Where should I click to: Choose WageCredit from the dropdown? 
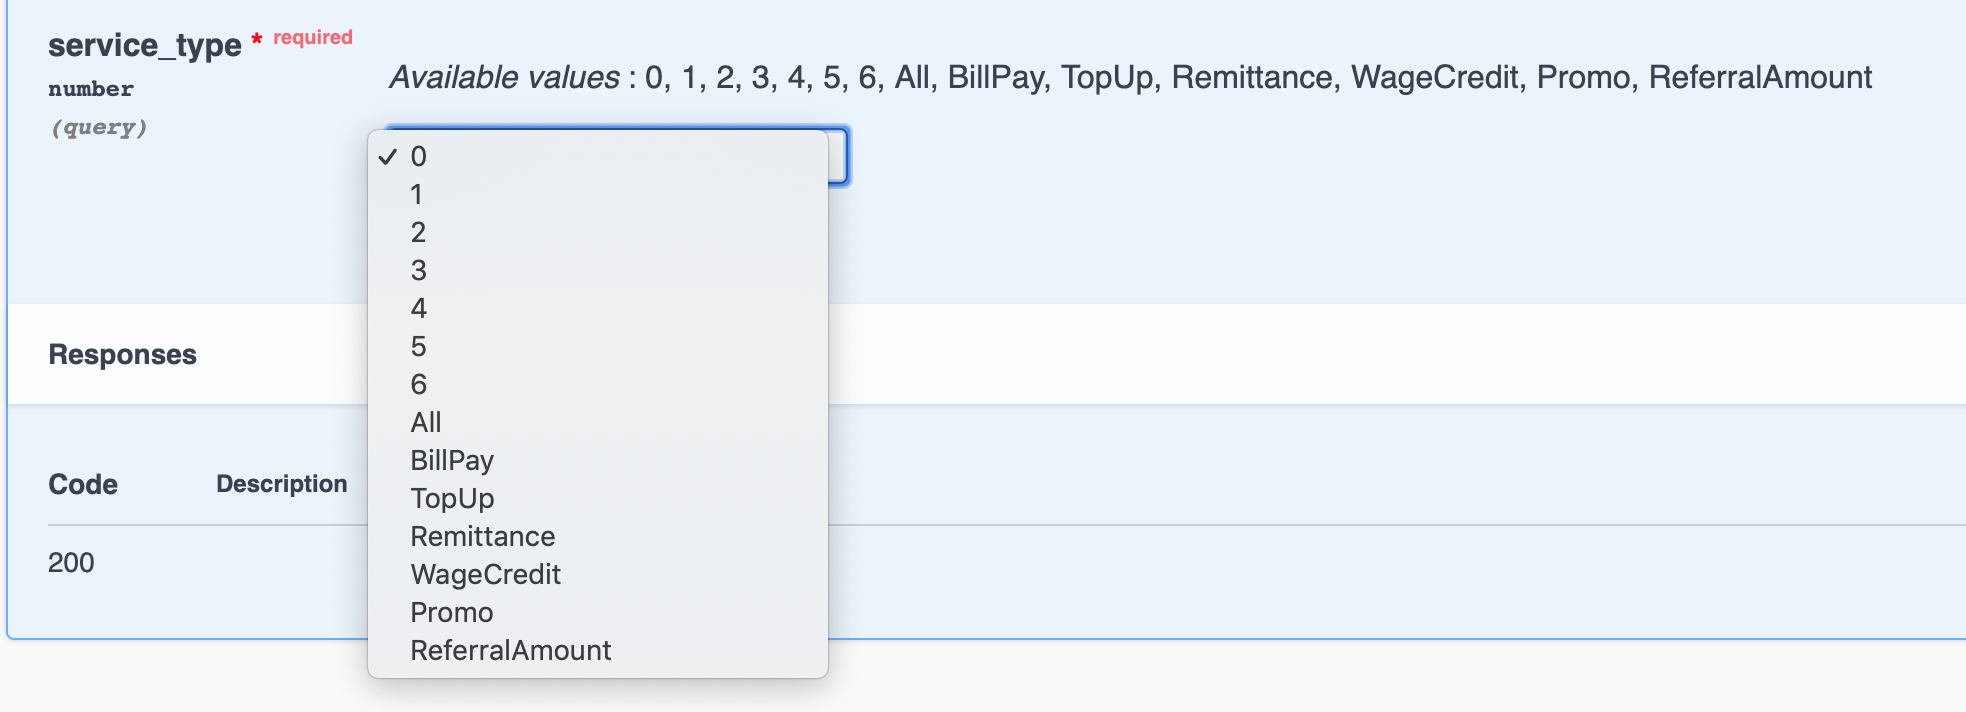(x=486, y=574)
